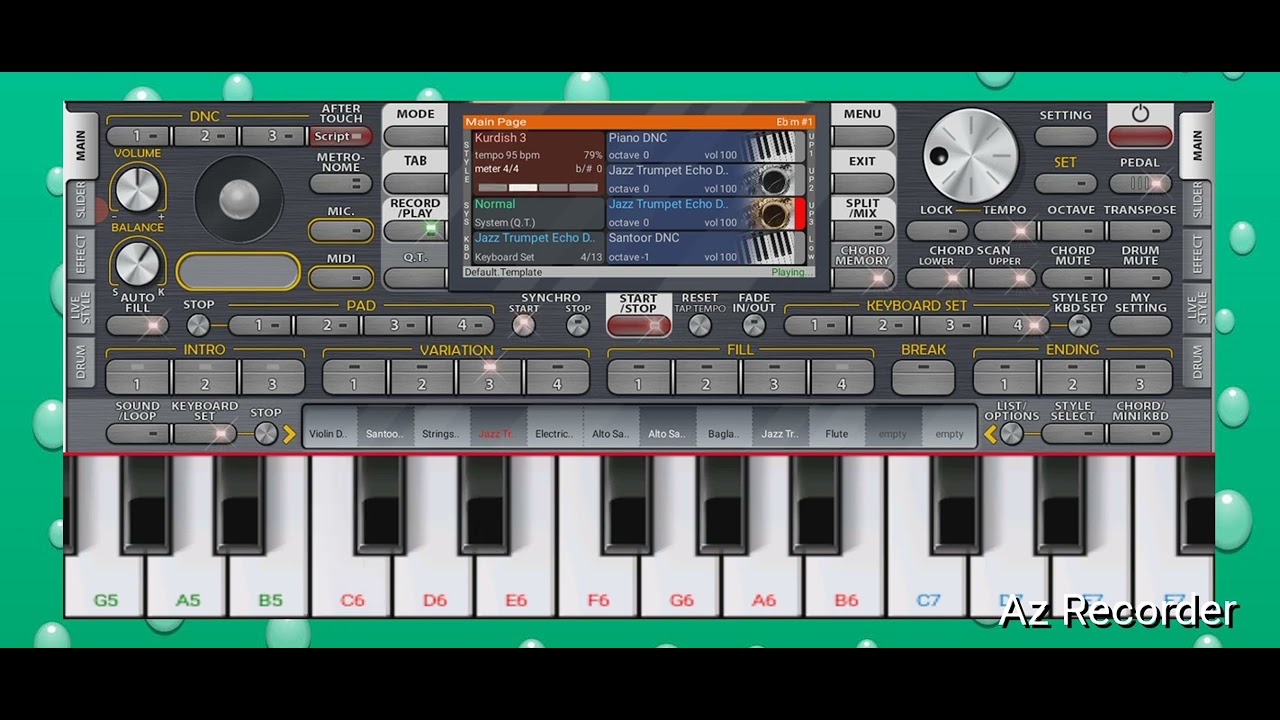1280x720 pixels.
Task: Toggle the Metronome button
Action: pyautogui.click(x=341, y=184)
